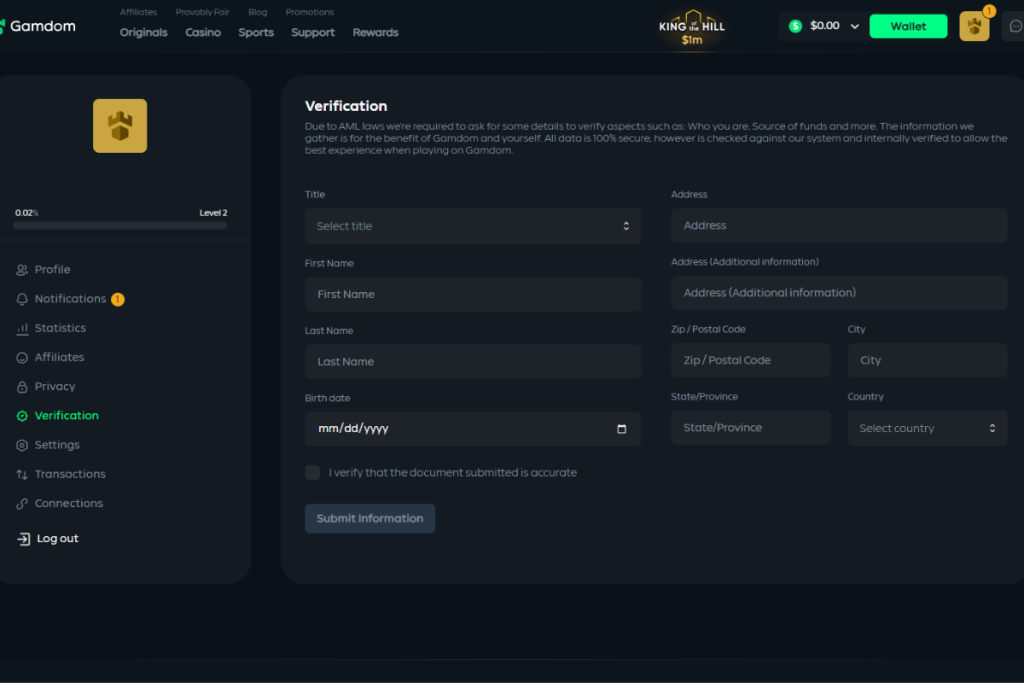Go to Transactions in the sidebar

(70, 474)
